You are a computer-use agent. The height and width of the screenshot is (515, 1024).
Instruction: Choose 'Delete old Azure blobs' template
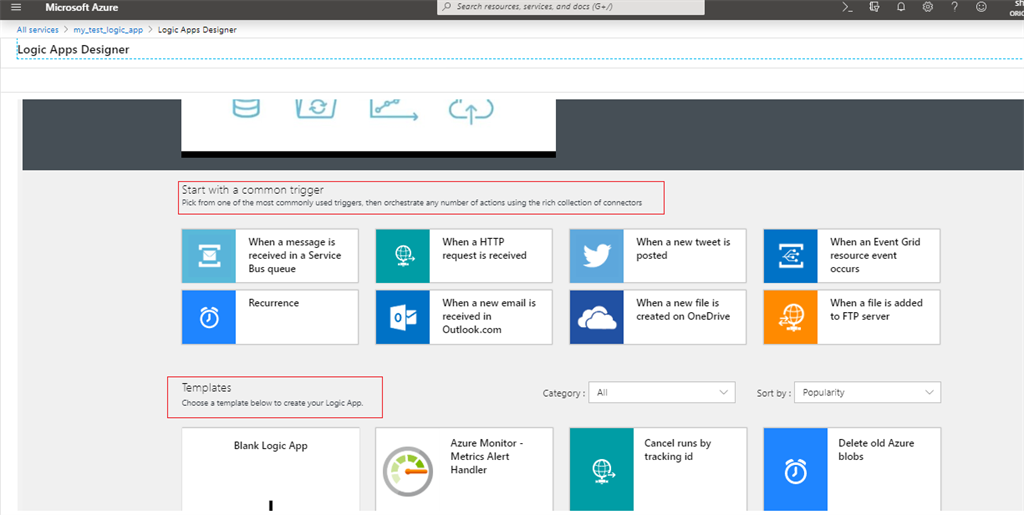pyautogui.click(x=852, y=469)
